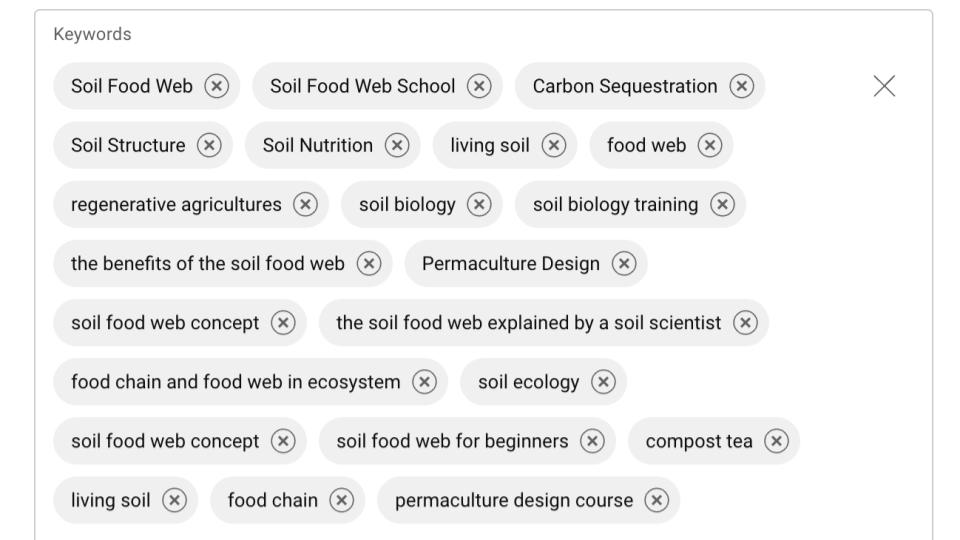960x540 pixels.
Task: Delete the food chain tag
Action: click(342, 501)
